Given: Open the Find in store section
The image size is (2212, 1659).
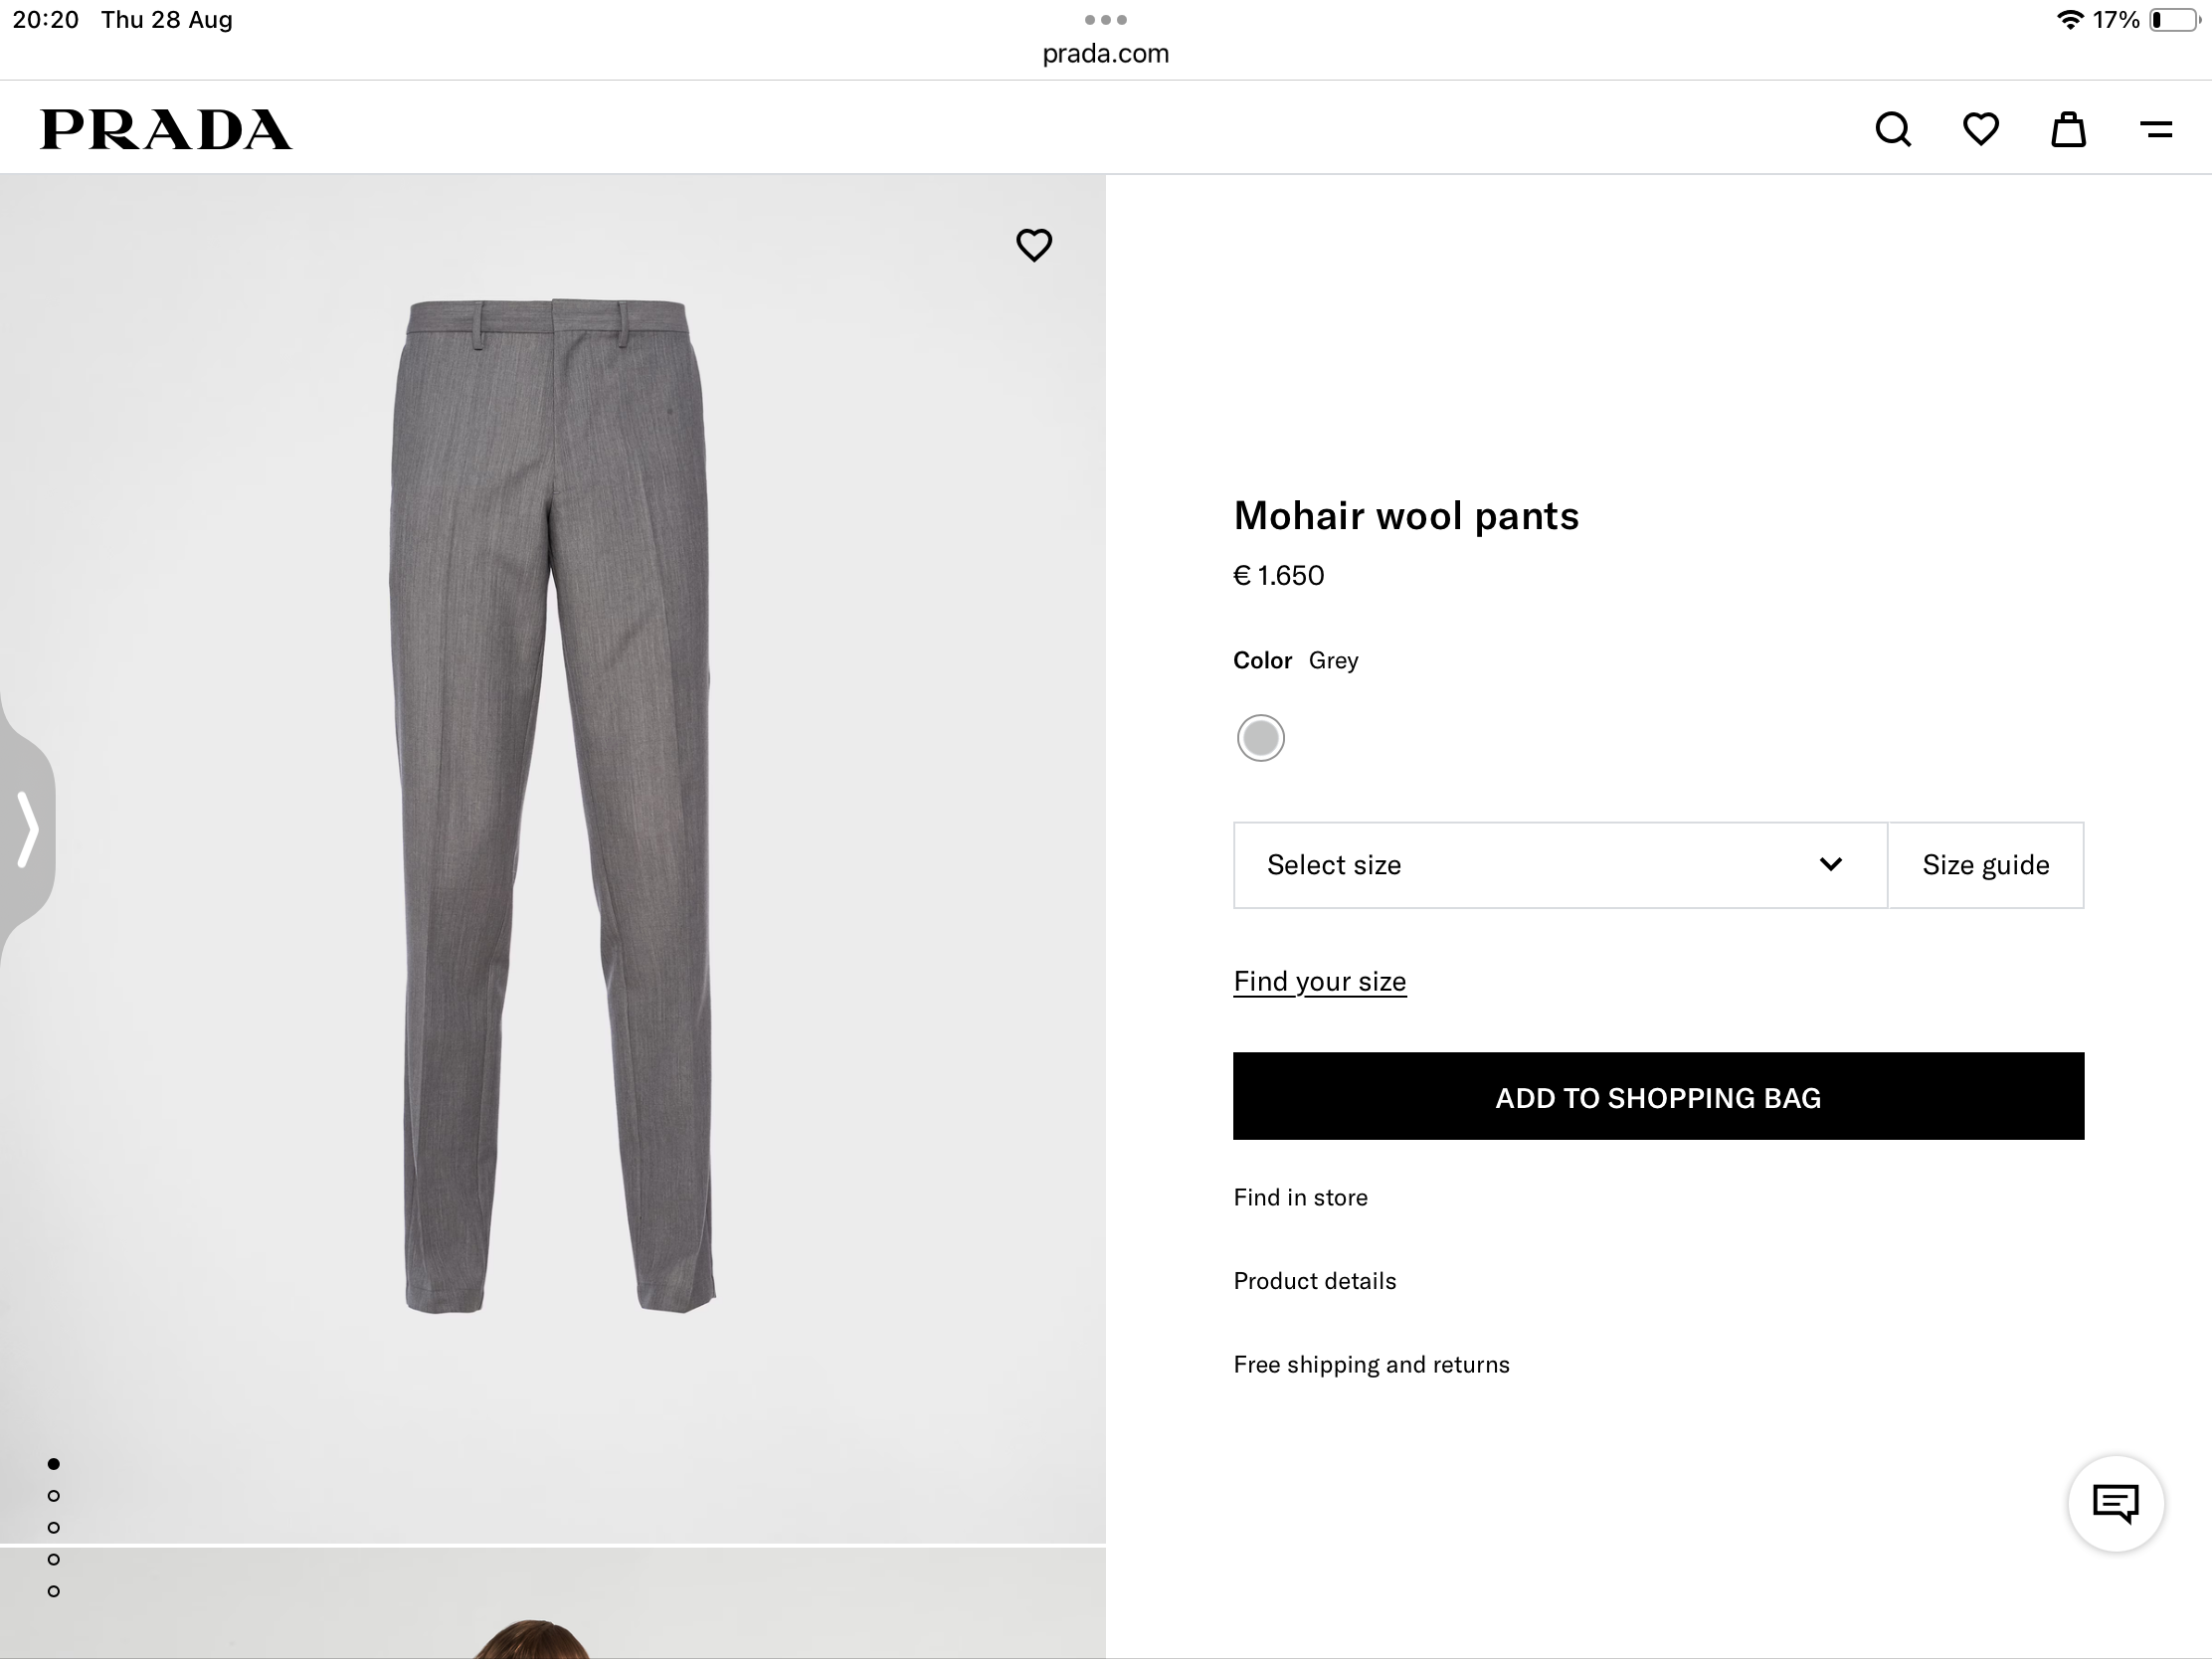Looking at the screenshot, I should (1300, 1196).
